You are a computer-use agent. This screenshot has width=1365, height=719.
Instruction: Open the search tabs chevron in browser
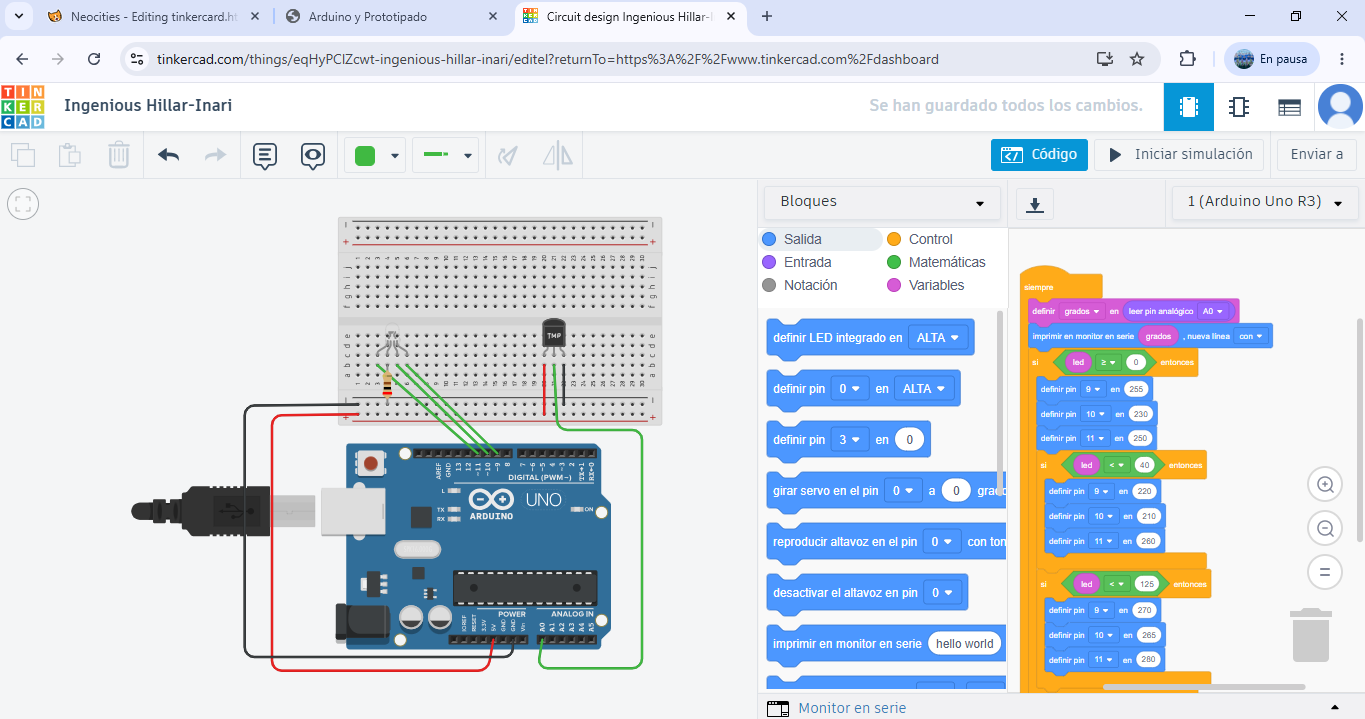pos(18,16)
